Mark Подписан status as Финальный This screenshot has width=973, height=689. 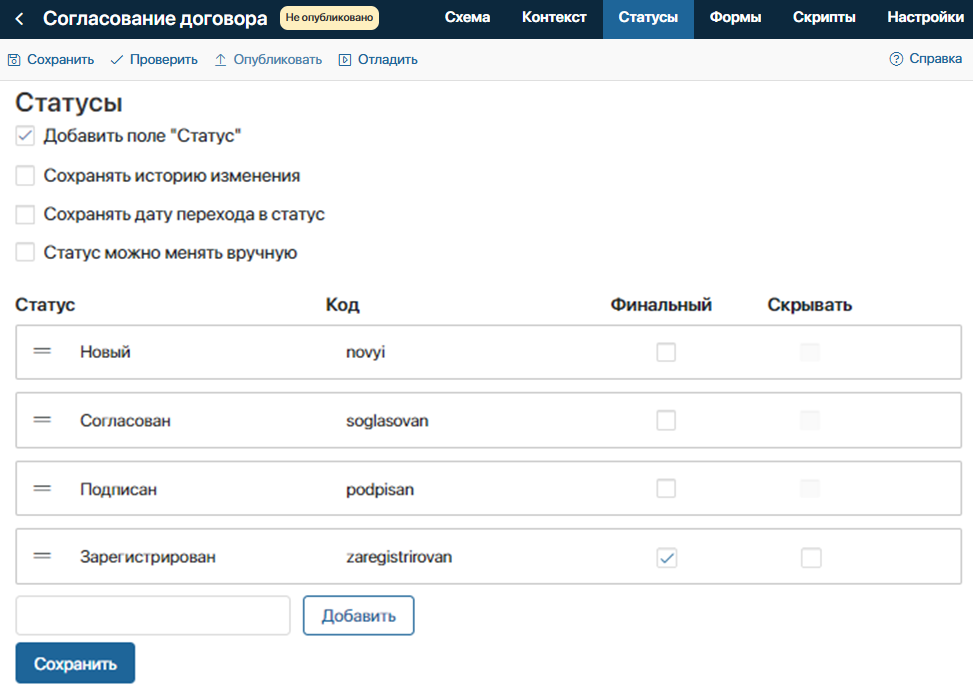point(666,489)
